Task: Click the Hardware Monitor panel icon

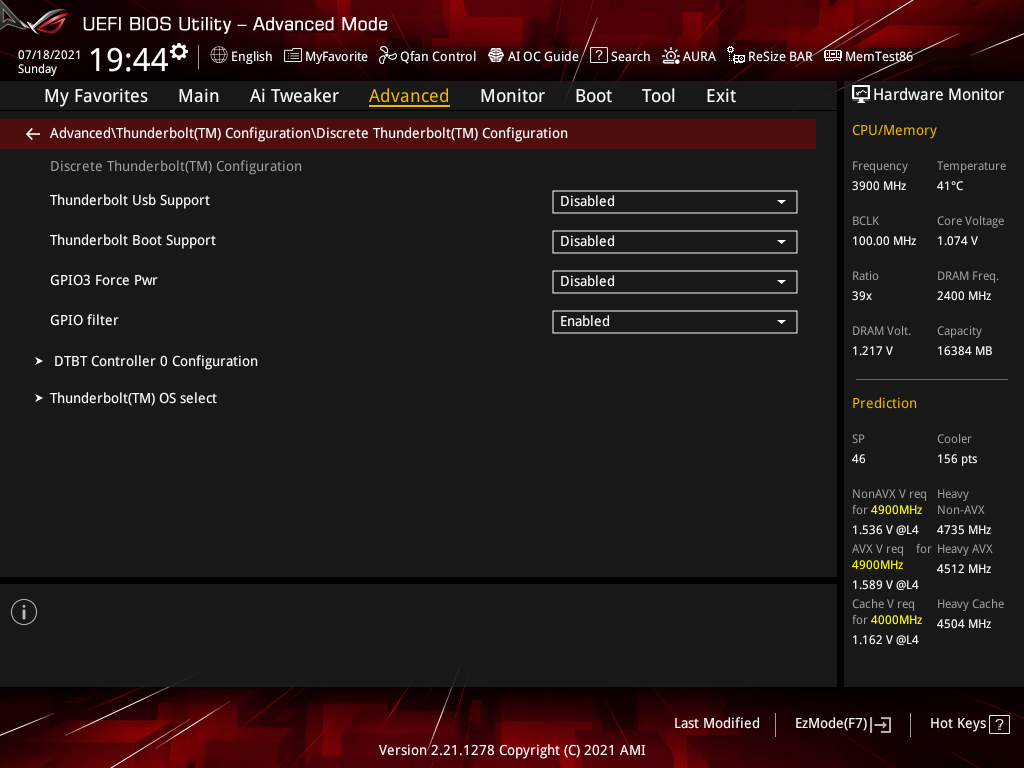Action: coord(861,94)
